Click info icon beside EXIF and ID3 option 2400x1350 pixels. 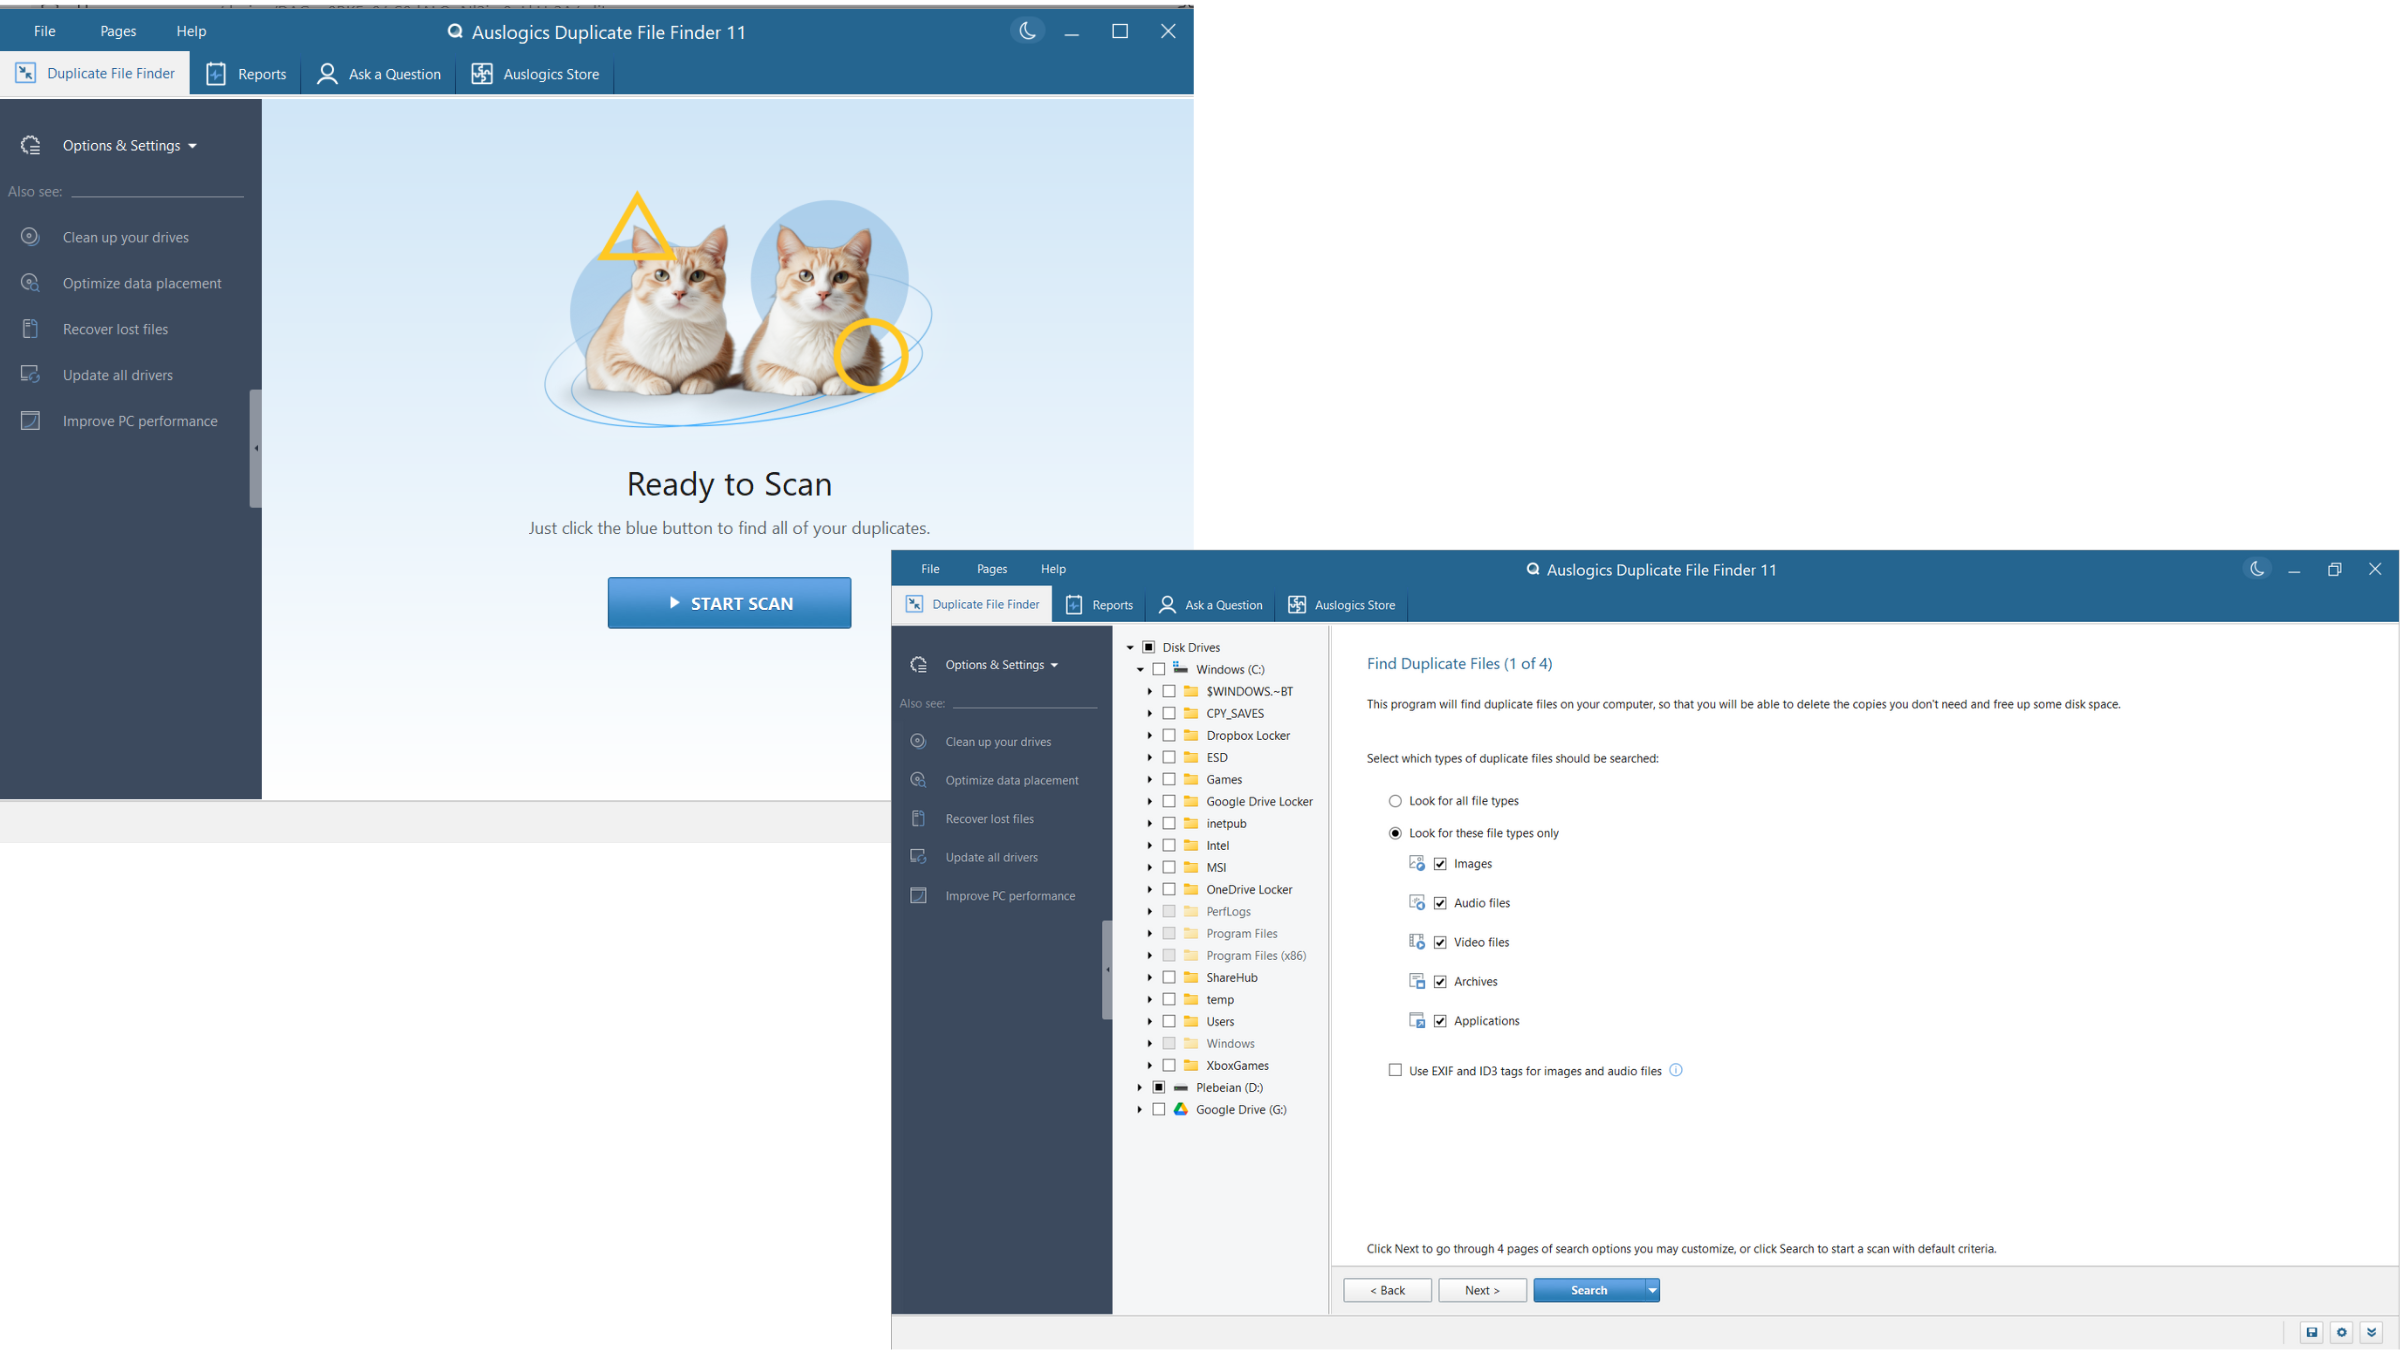click(x=1676, y=1070)
